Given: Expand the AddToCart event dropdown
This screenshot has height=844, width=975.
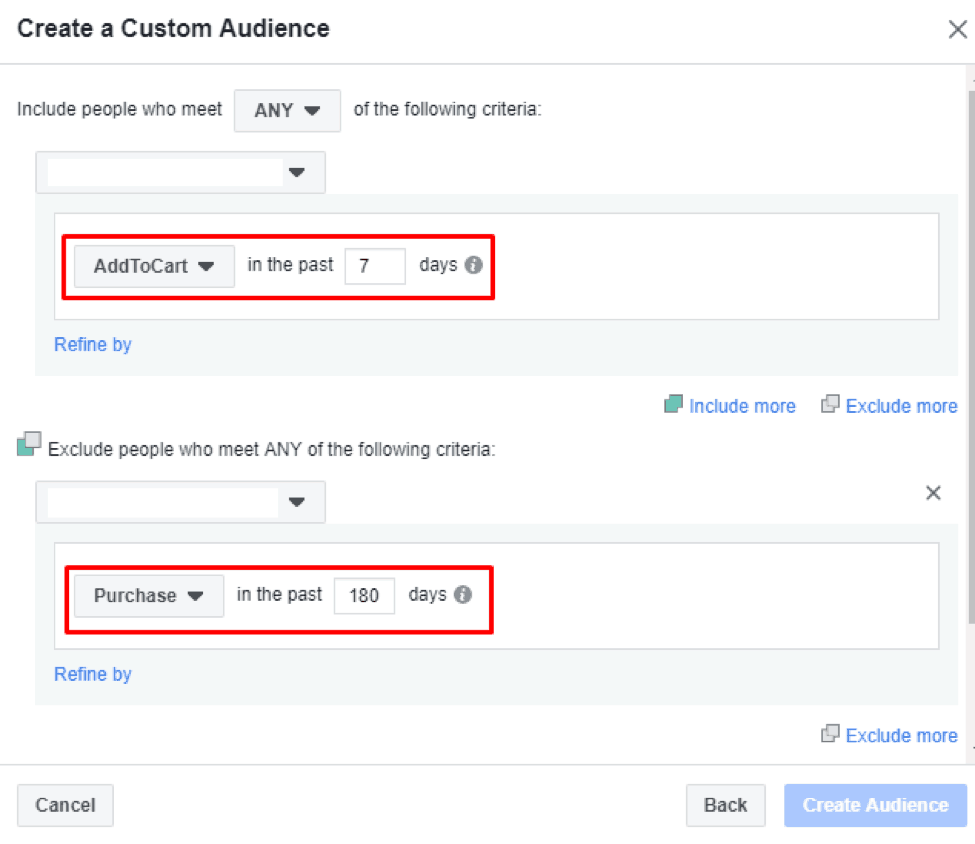Looking at the screenshot, I should (154, 267).
